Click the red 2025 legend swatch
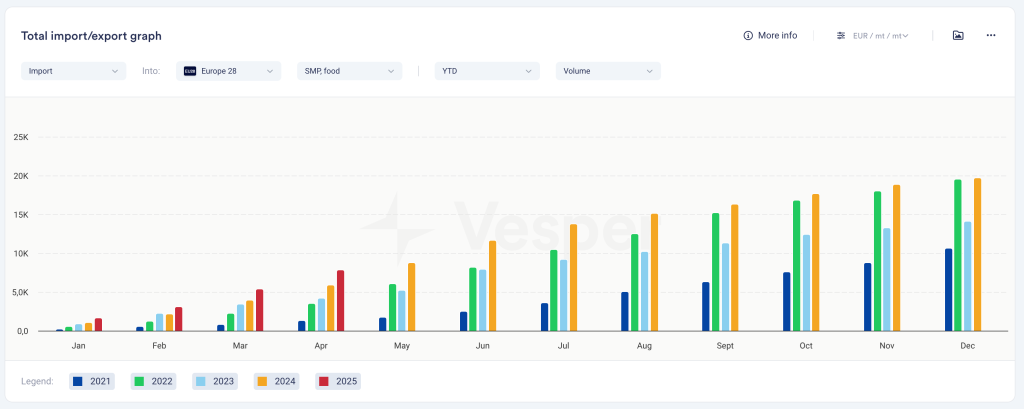Image resolution: width=1024 pixels, height=409 pixels. coord(323,382)
